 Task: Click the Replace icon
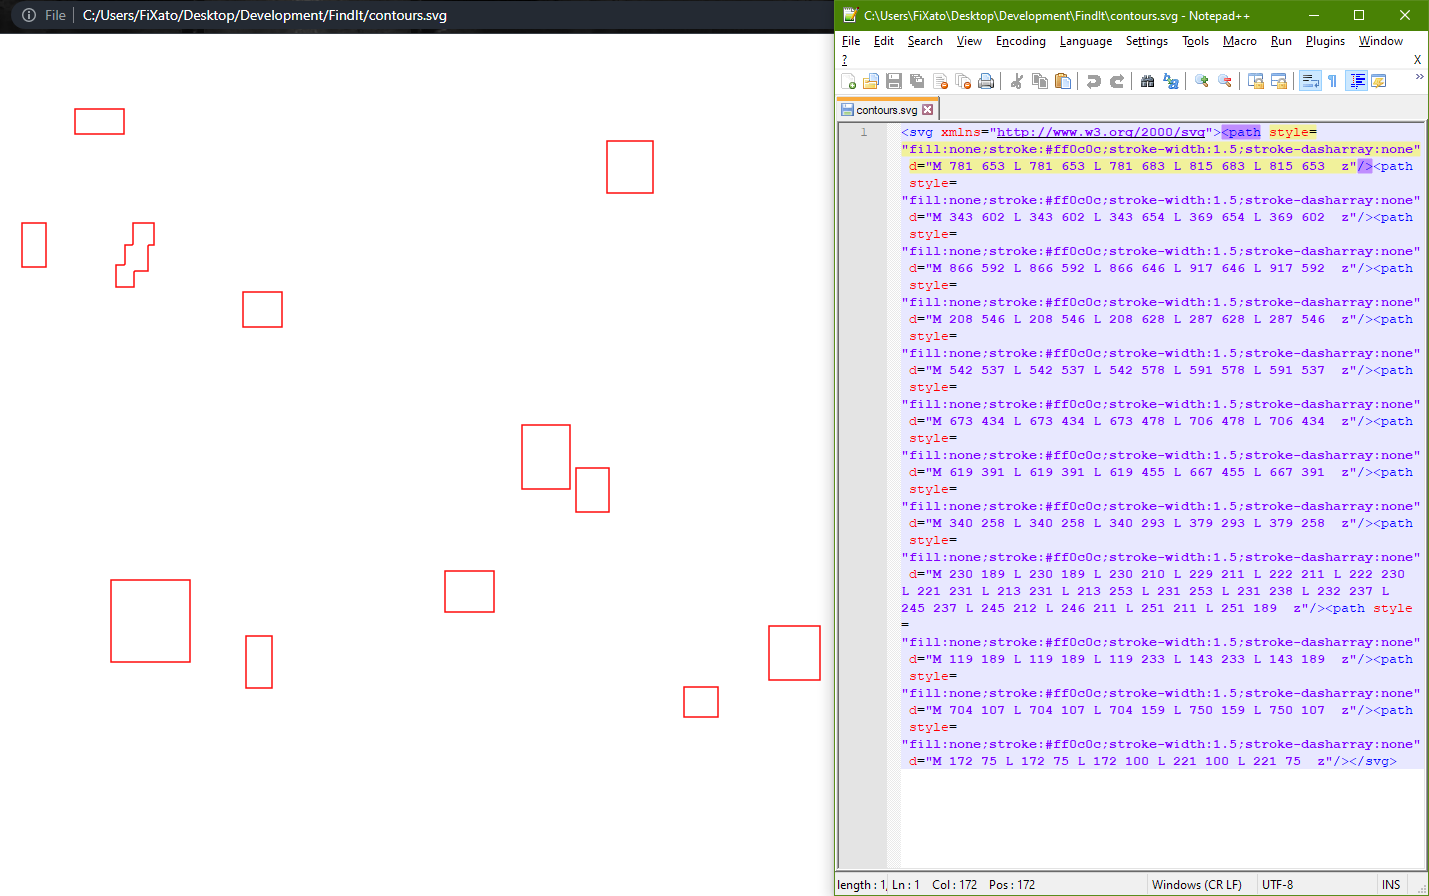click(1171, 82)
